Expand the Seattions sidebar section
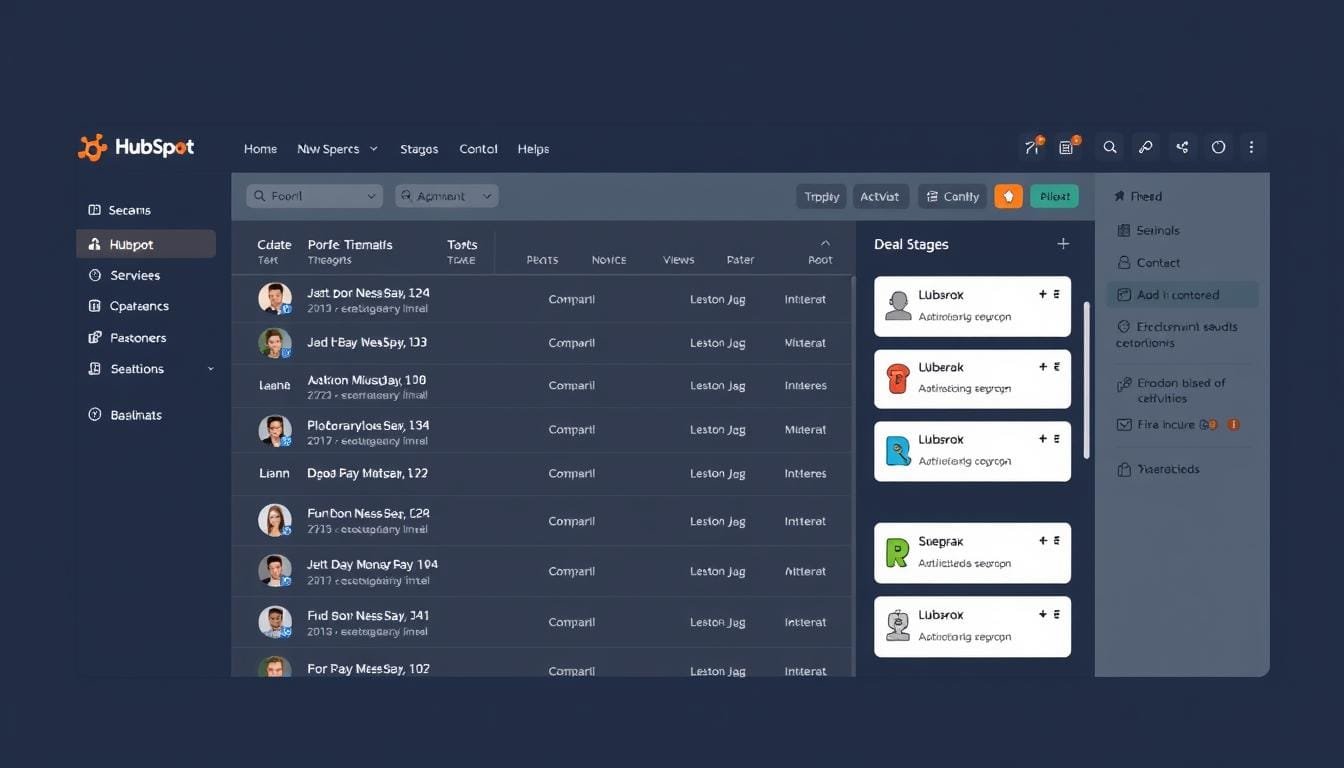This screenshot has width=1344, height=768. pyautogui.click(x=210, y=369)
